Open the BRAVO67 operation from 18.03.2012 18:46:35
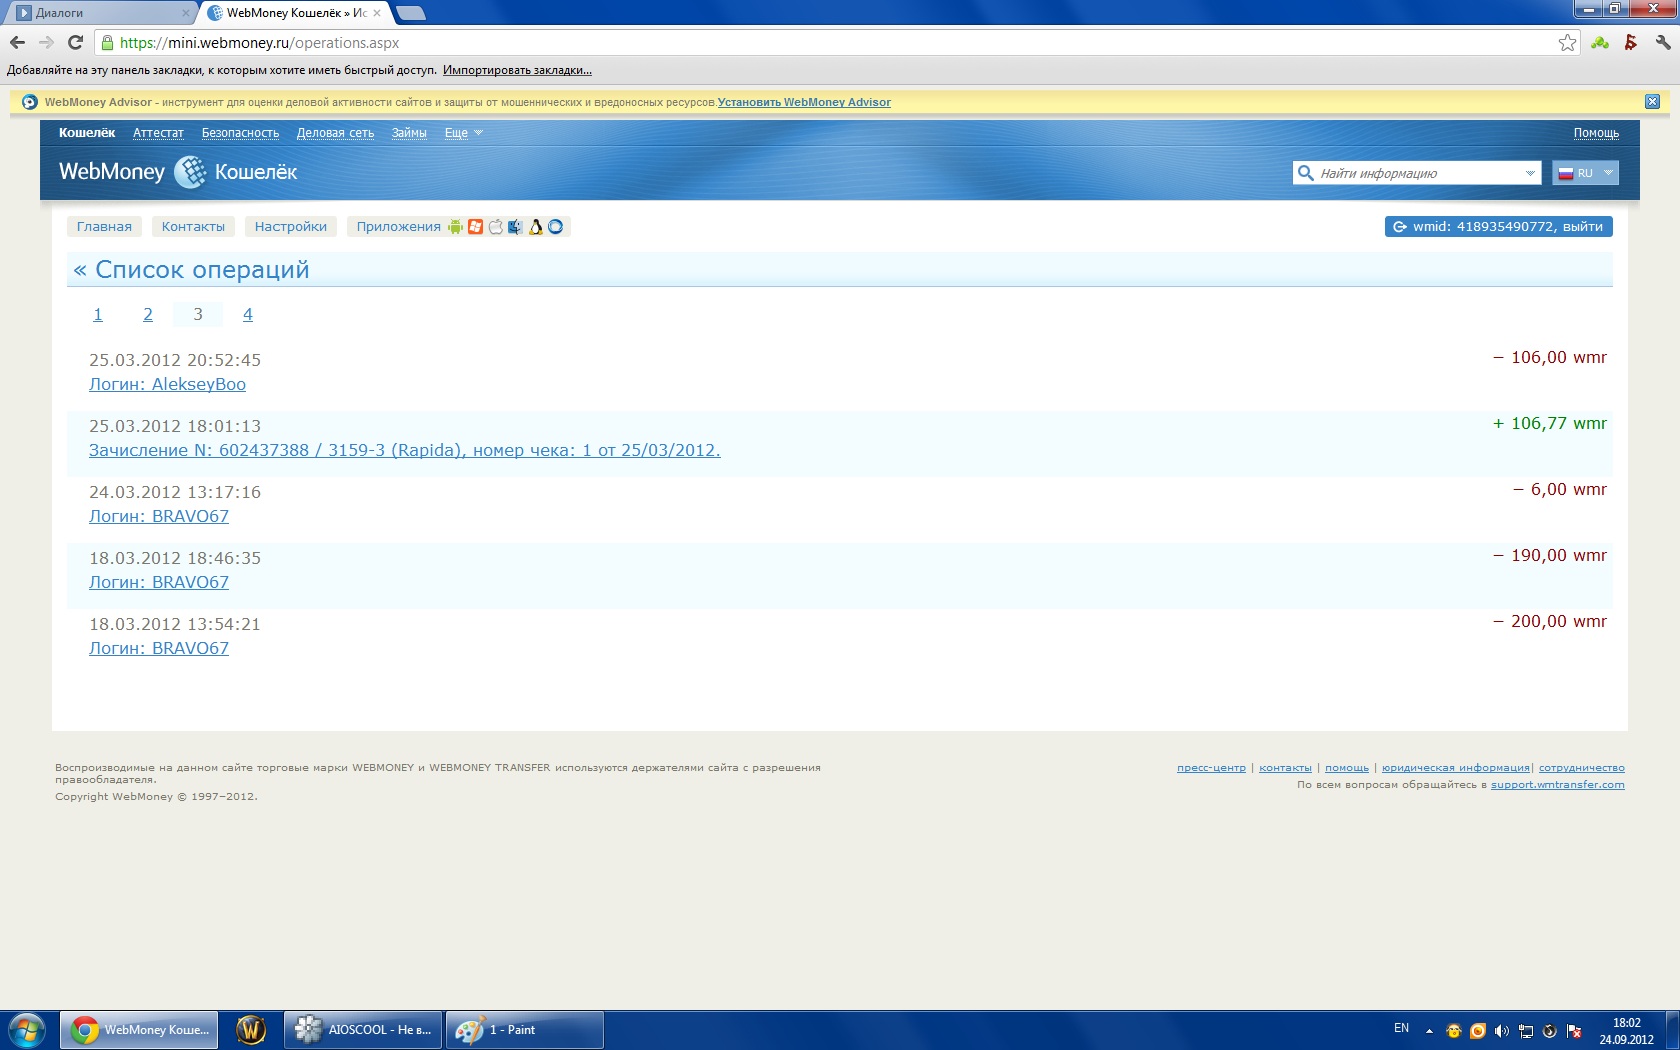This screenshot has height=1050, width=1680. click(x=159, y=582)
